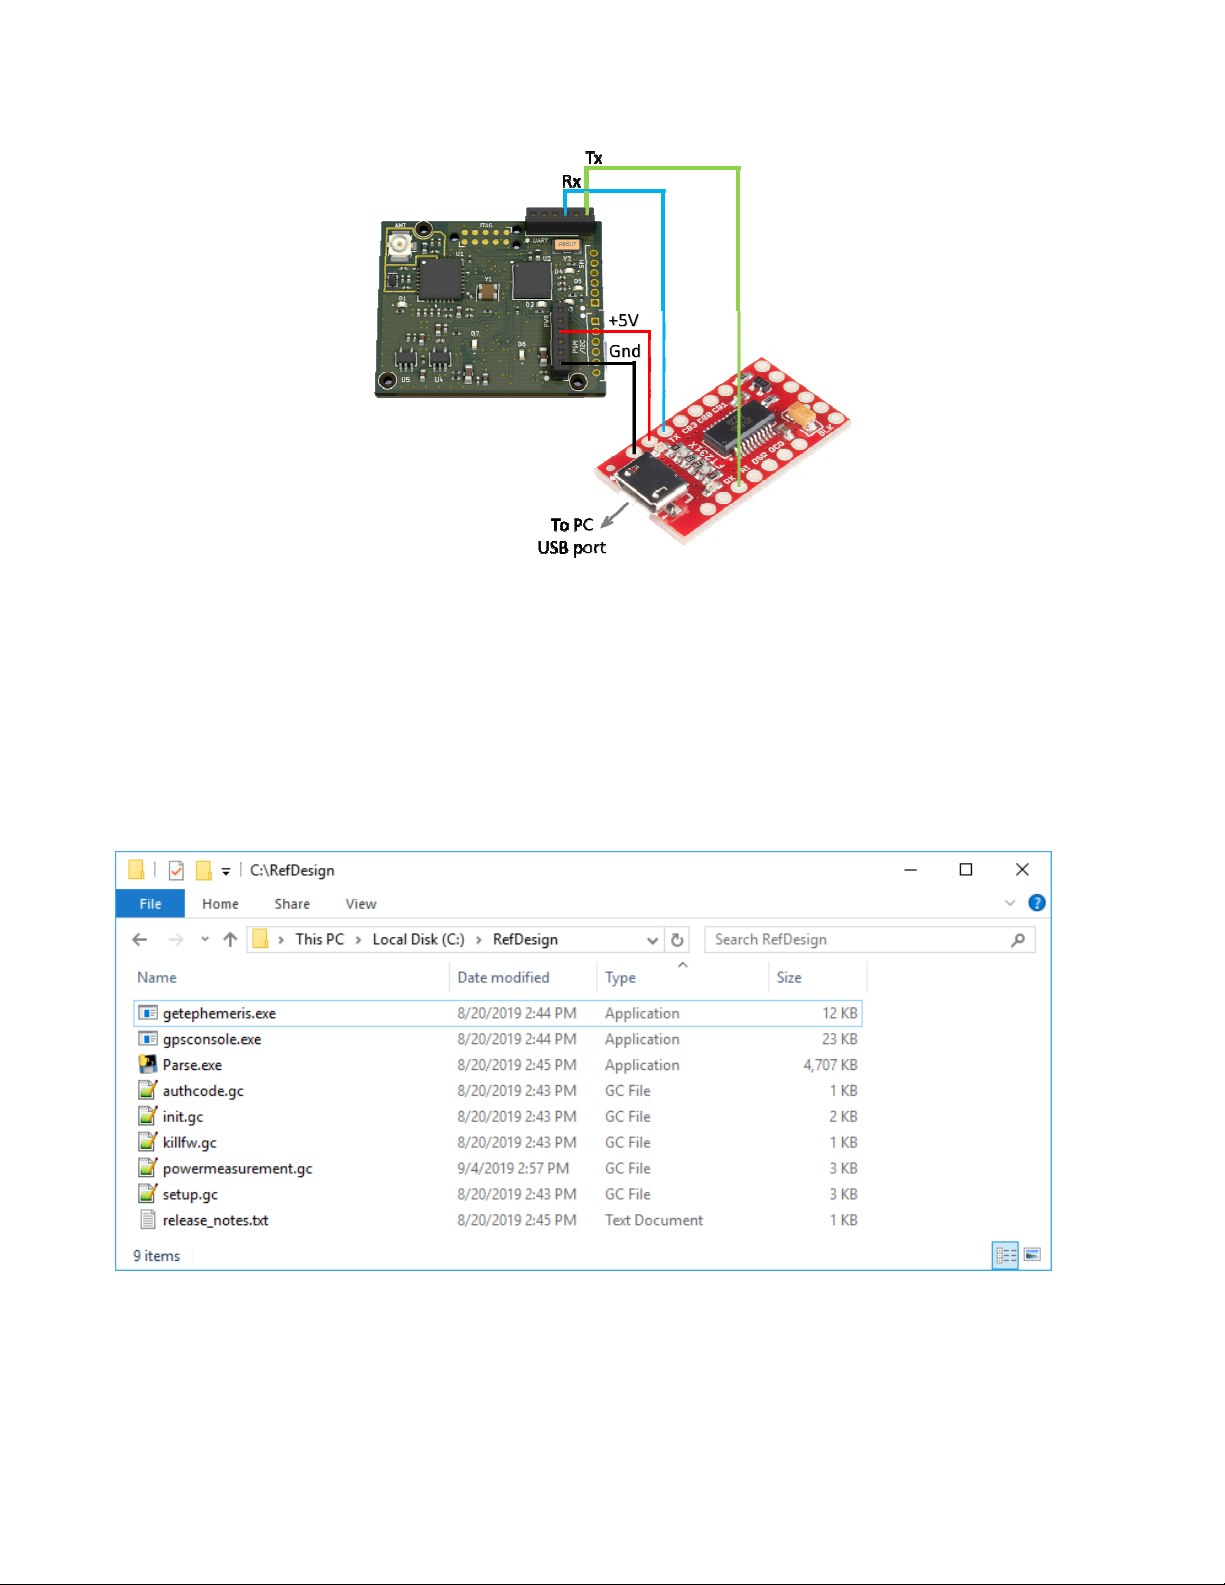The width and height of the screenshot is (1225, 1585).
Task: Expand the ribbon with the chevron
Action: tap(1010, 903)
